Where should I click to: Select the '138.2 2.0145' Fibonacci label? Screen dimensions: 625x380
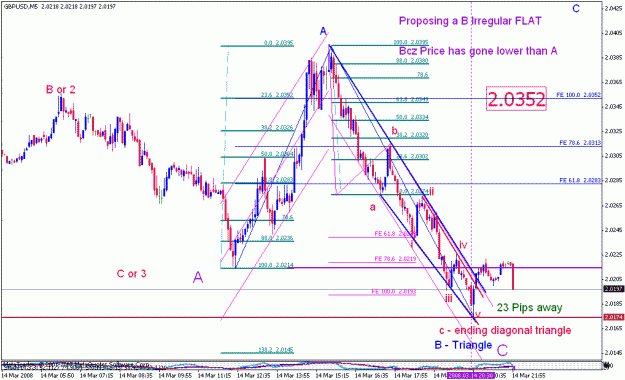(276, 350)
